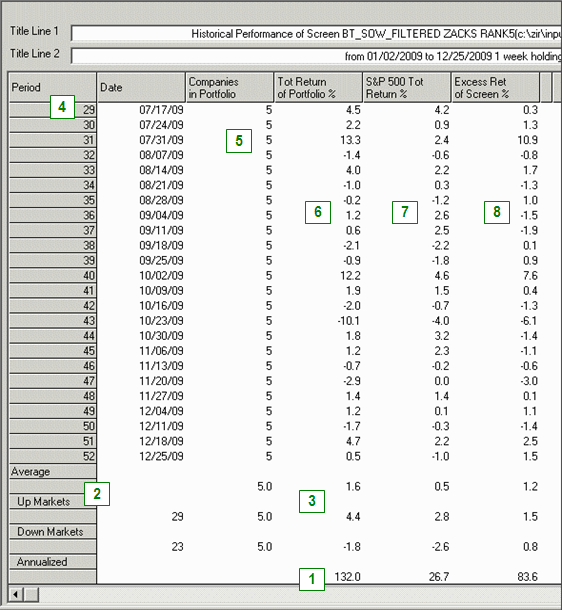Screen dimensions: 562x610
Task: Select period row 29
Action: (53, 110)
